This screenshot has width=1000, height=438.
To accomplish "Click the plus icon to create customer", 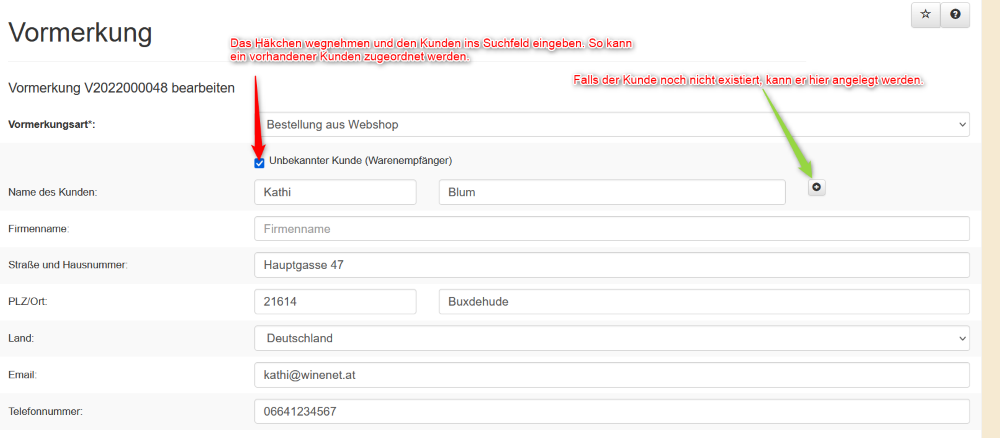I will [817, 187].
